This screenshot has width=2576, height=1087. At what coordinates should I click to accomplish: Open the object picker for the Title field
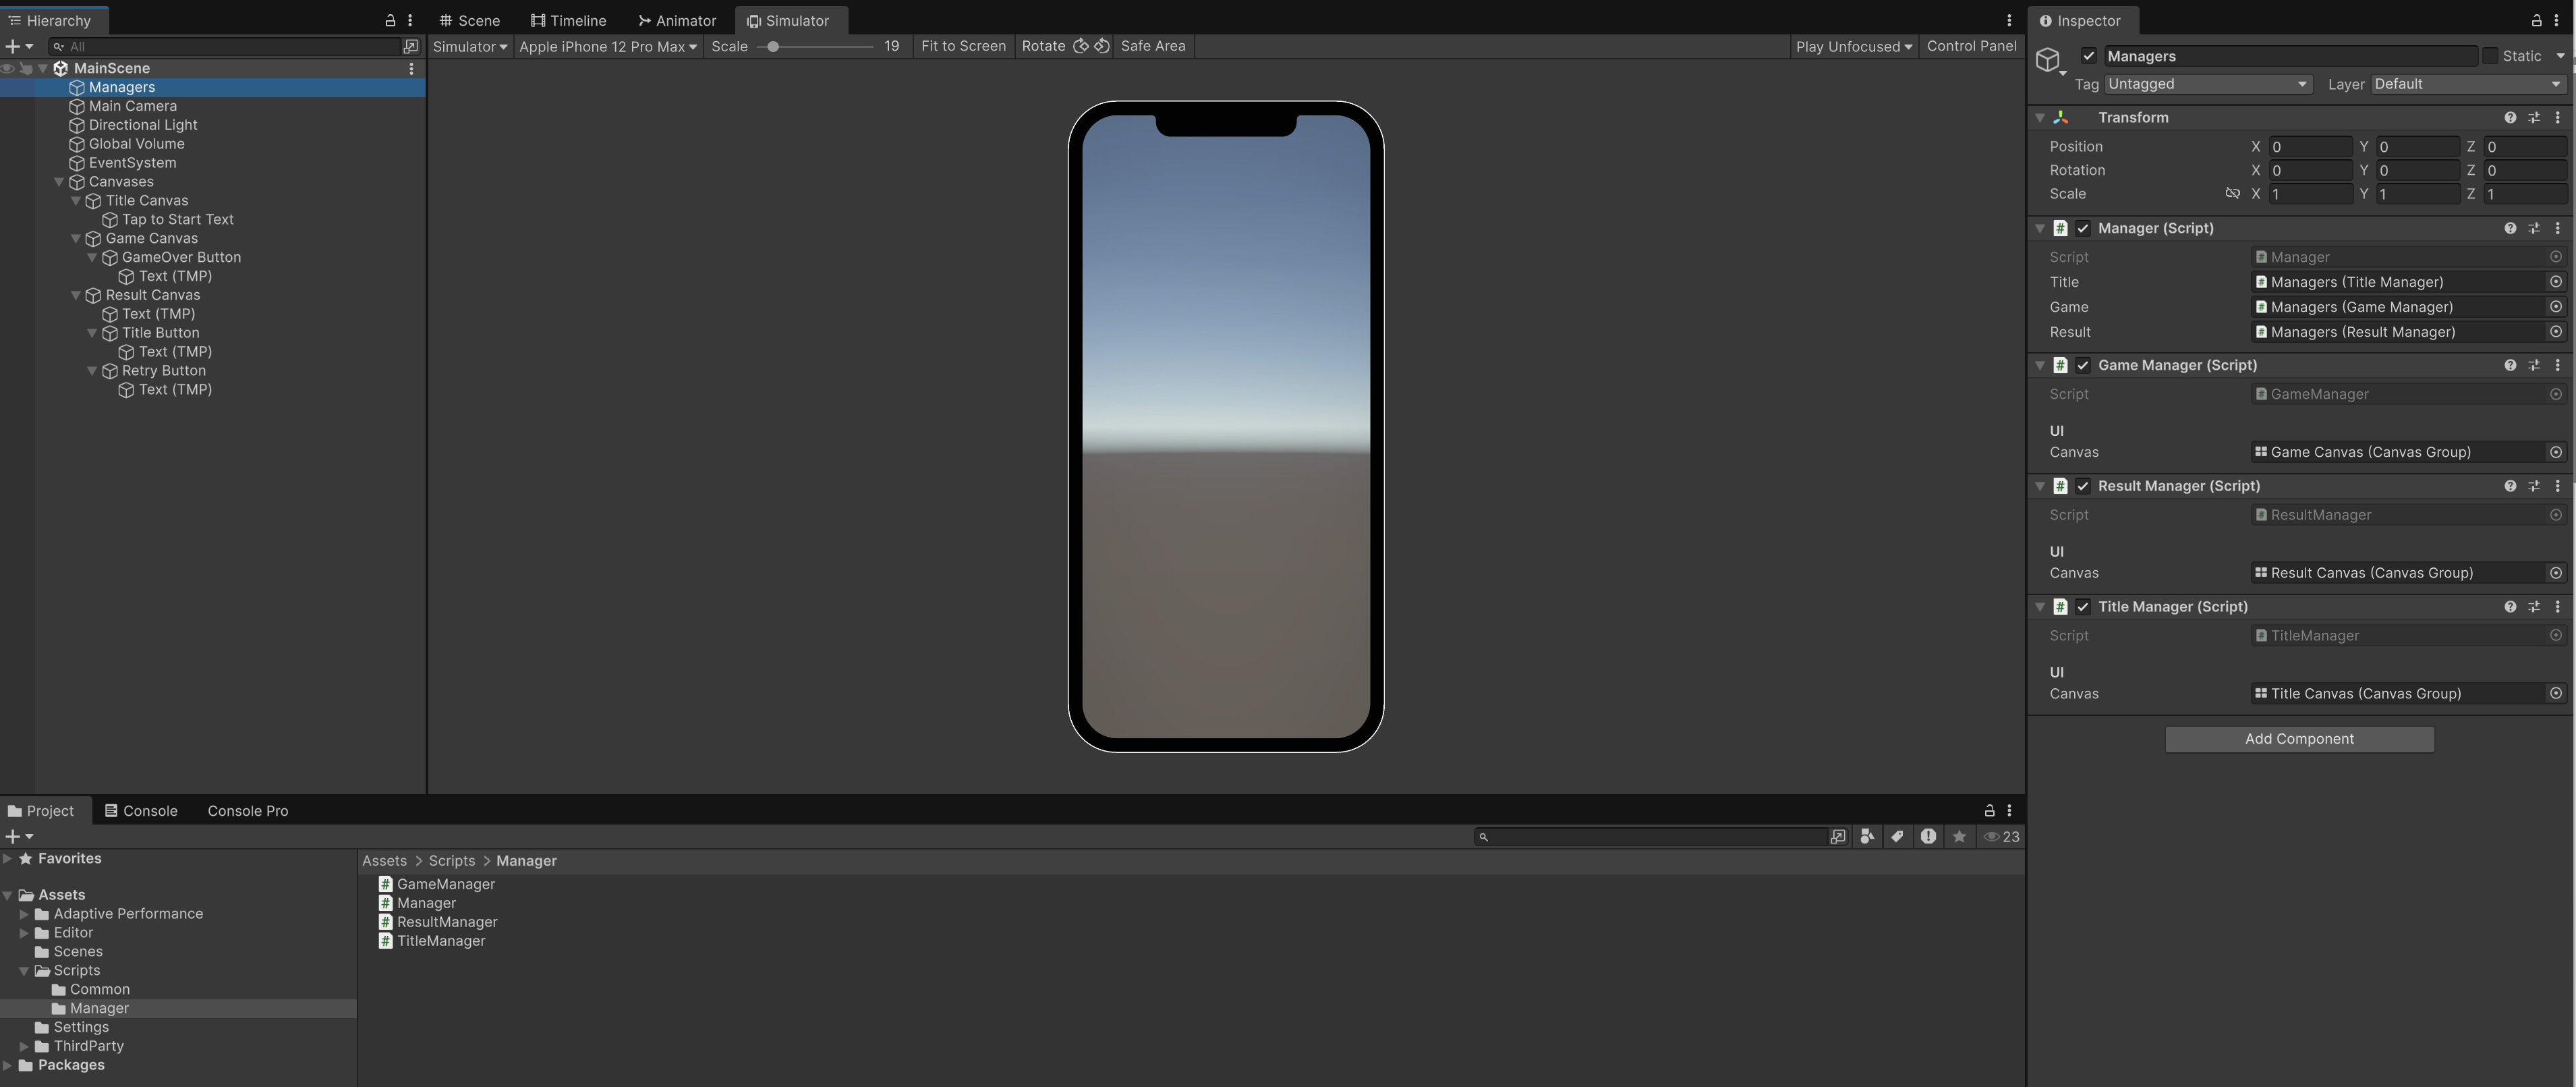tap(2555, 282)
